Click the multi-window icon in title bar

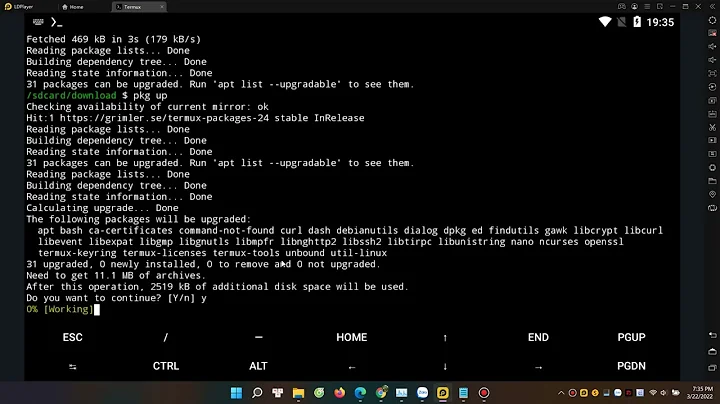coord(660,6)
